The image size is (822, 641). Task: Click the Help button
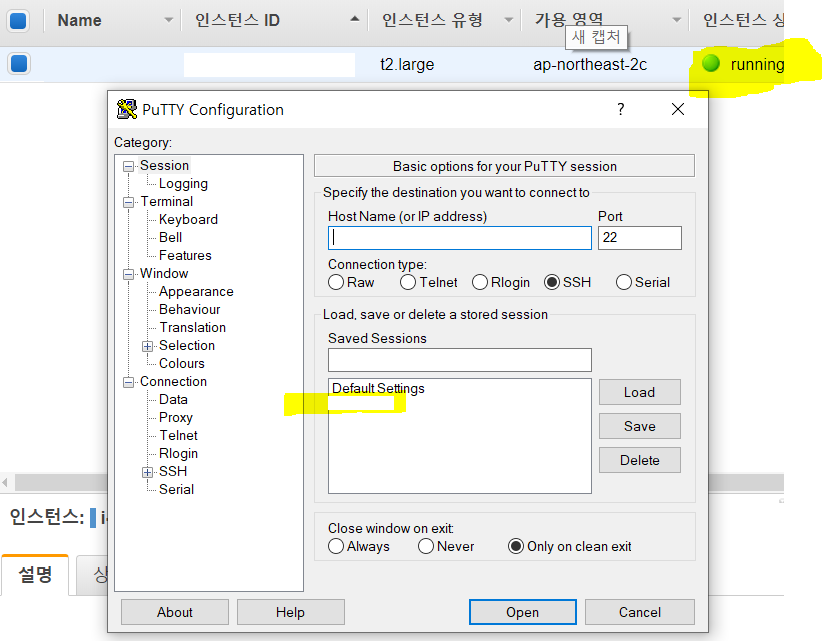pyautogui.click(x=290, y=612)
